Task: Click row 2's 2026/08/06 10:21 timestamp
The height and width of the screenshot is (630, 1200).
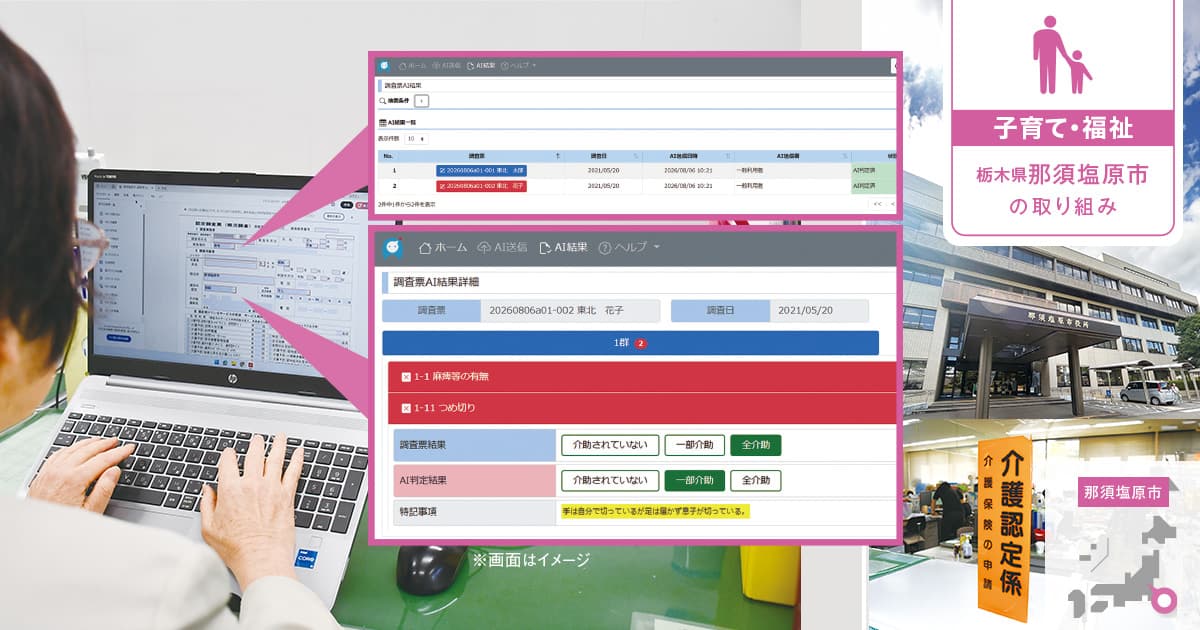Action: tap(688, 186)
